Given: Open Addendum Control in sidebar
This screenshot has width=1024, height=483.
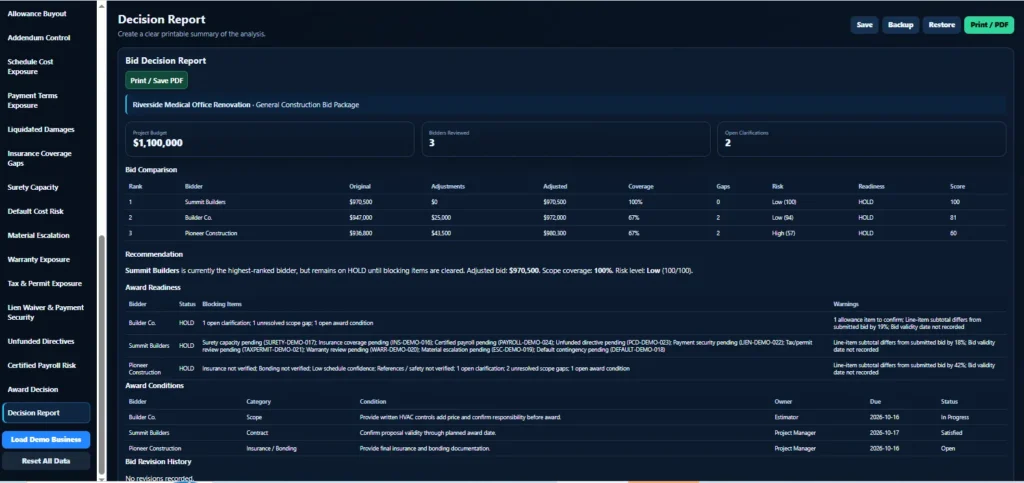Looking at the screenshot, I should pos(39,38).
